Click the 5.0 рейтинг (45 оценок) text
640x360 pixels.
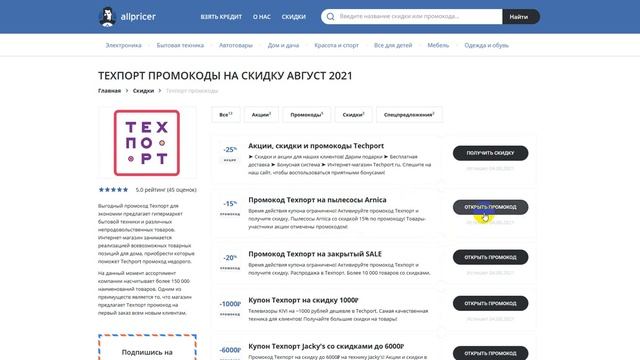tap(166, 190)
